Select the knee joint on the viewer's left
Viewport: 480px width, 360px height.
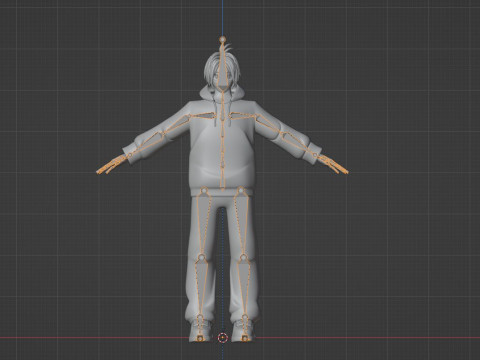(x=201, y=258)
